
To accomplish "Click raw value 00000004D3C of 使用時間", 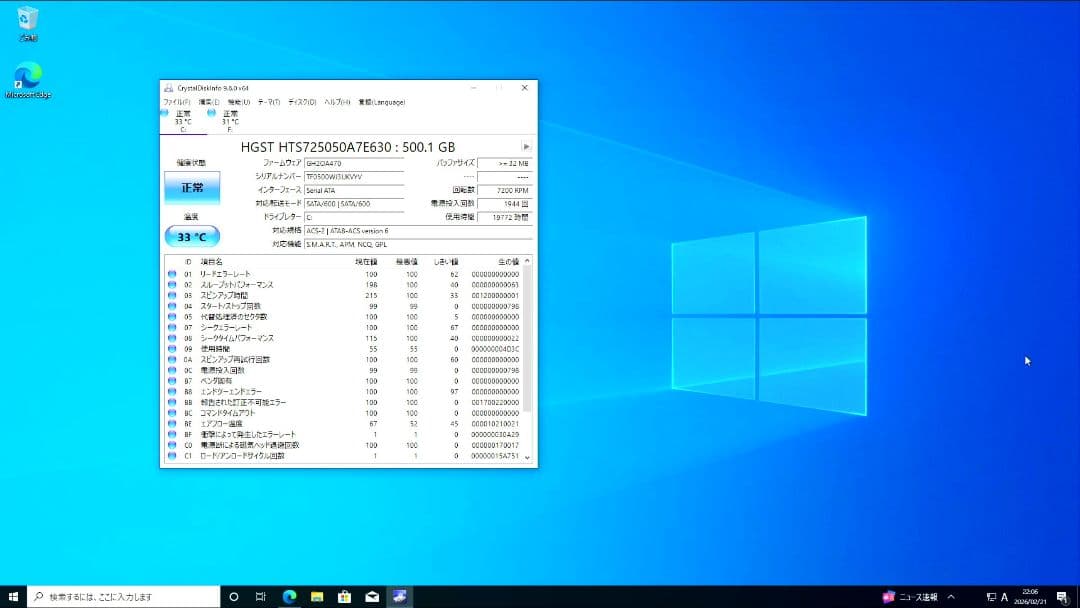I will coord(495,349).
